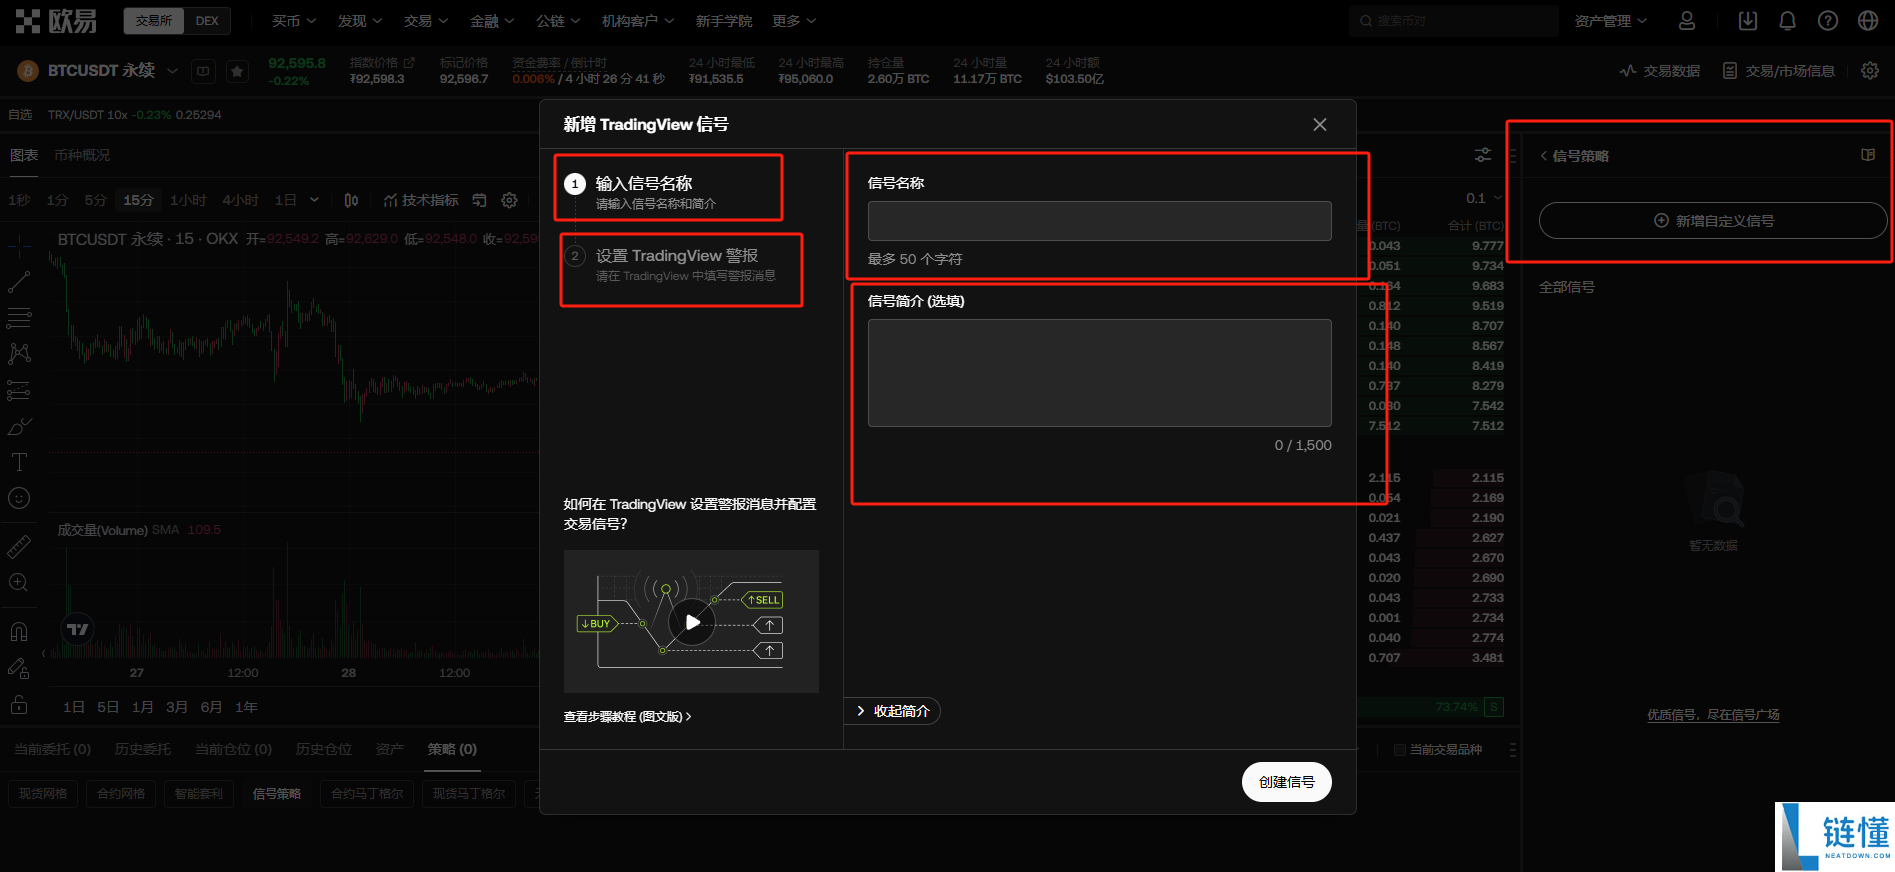Image resolution: width=1895 pixels, height=872 pixels.
Task: Select the trend line drawing tool
Action: pos(19,282)
